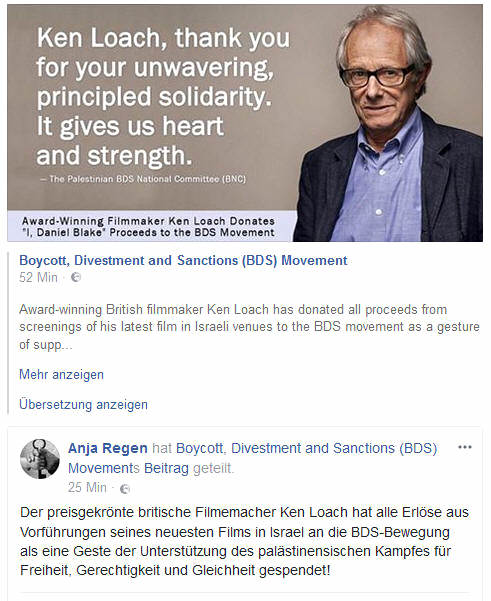Click the 52 Min timestamp

pos(38,277)
